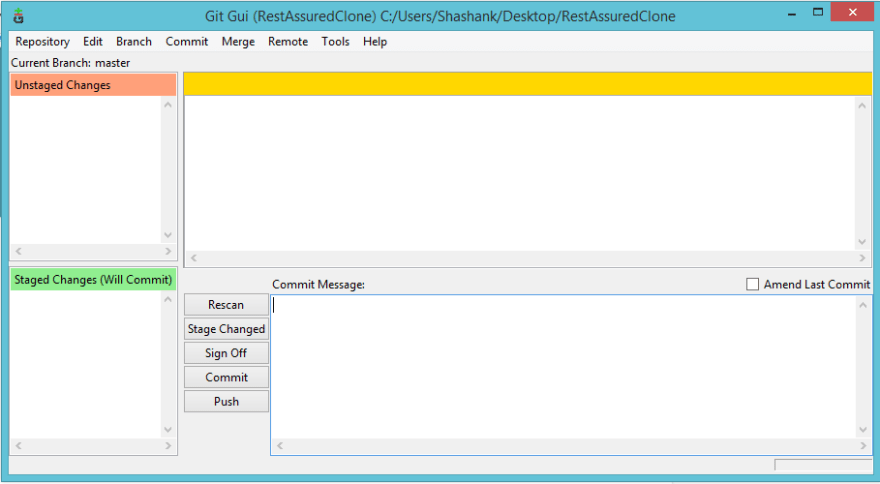Focus the Commit Message text area
This screenshot has height=484, width=880.
(563, 367)
